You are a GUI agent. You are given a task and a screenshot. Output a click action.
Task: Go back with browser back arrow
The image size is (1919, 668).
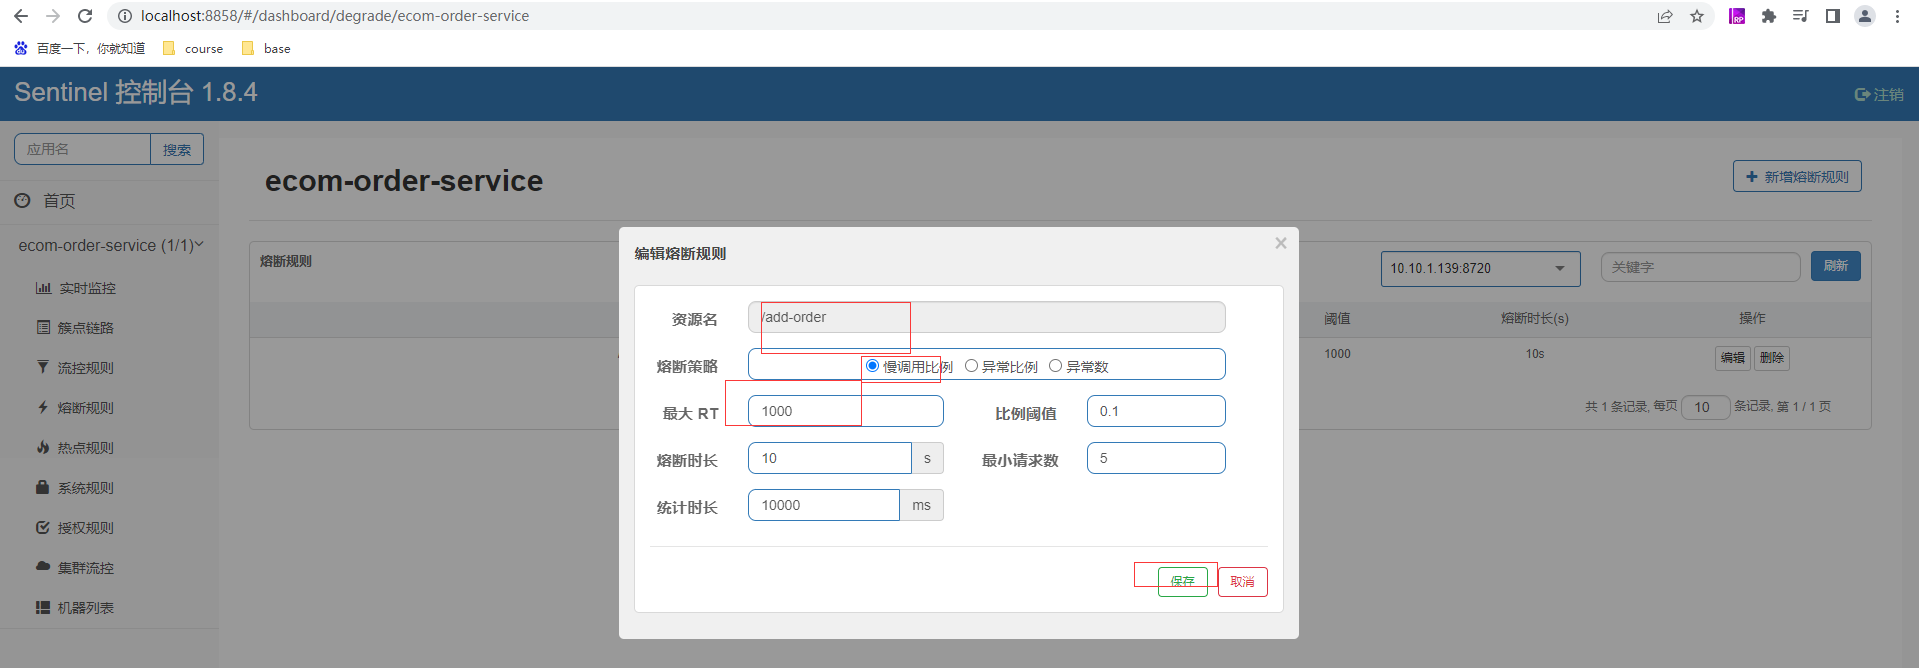pyautogui.click(x=21, y=16)
